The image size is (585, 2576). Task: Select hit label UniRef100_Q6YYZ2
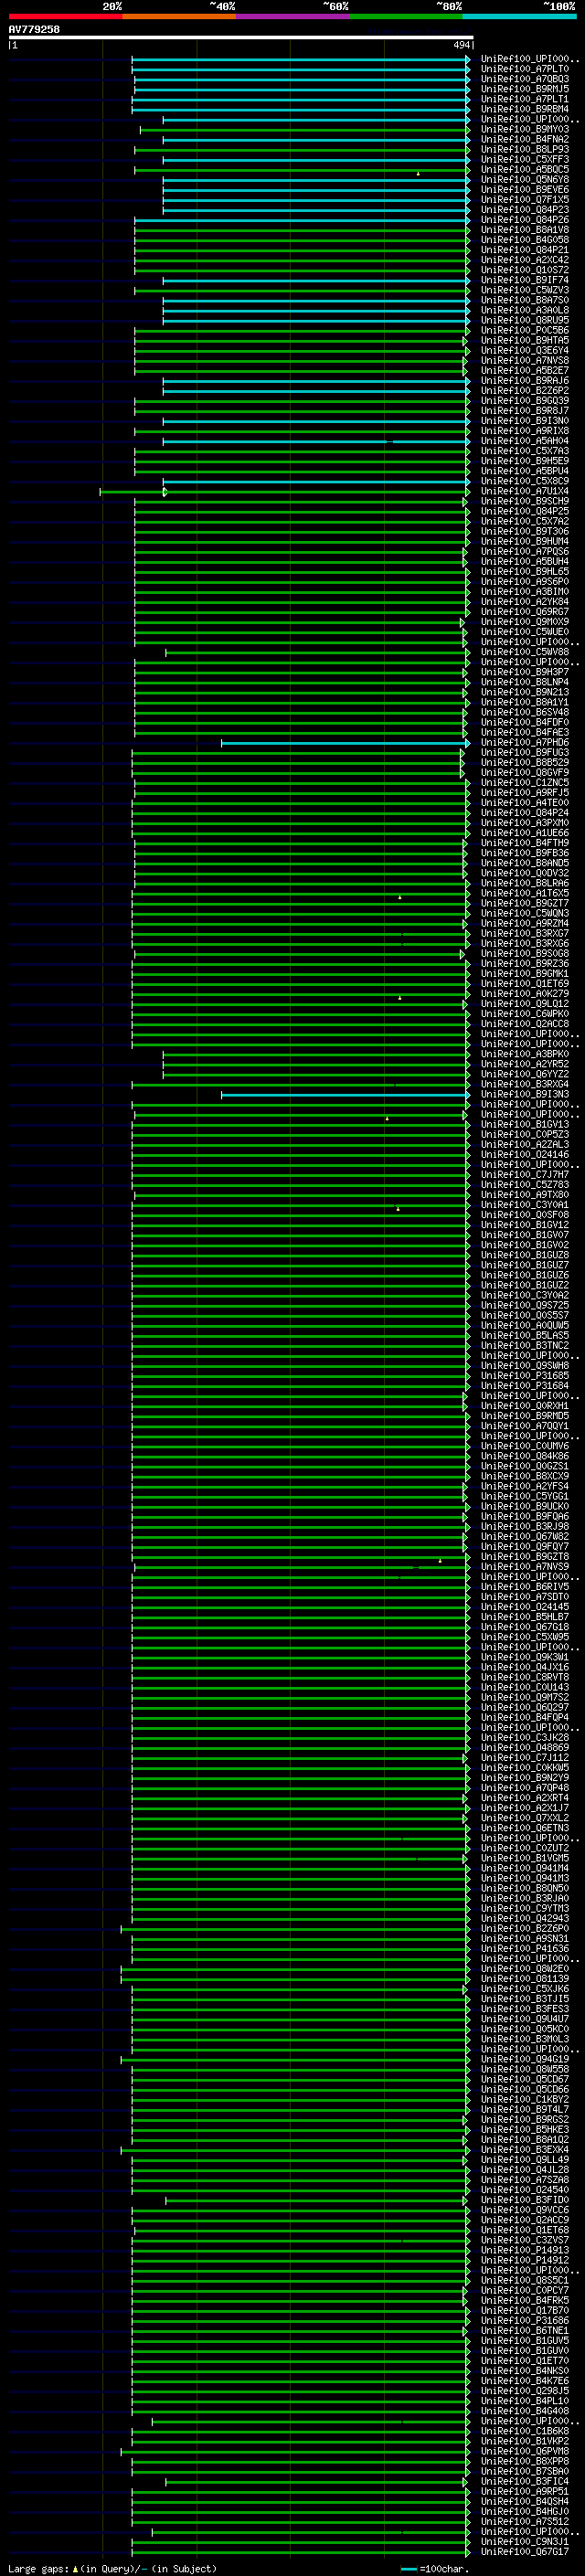point(524,1074)
